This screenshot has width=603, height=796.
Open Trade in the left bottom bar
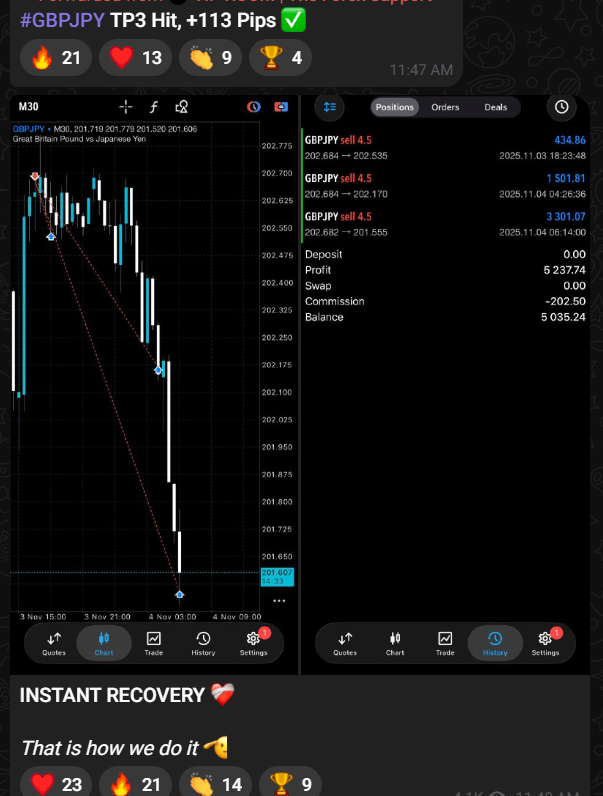pos(153,643)
